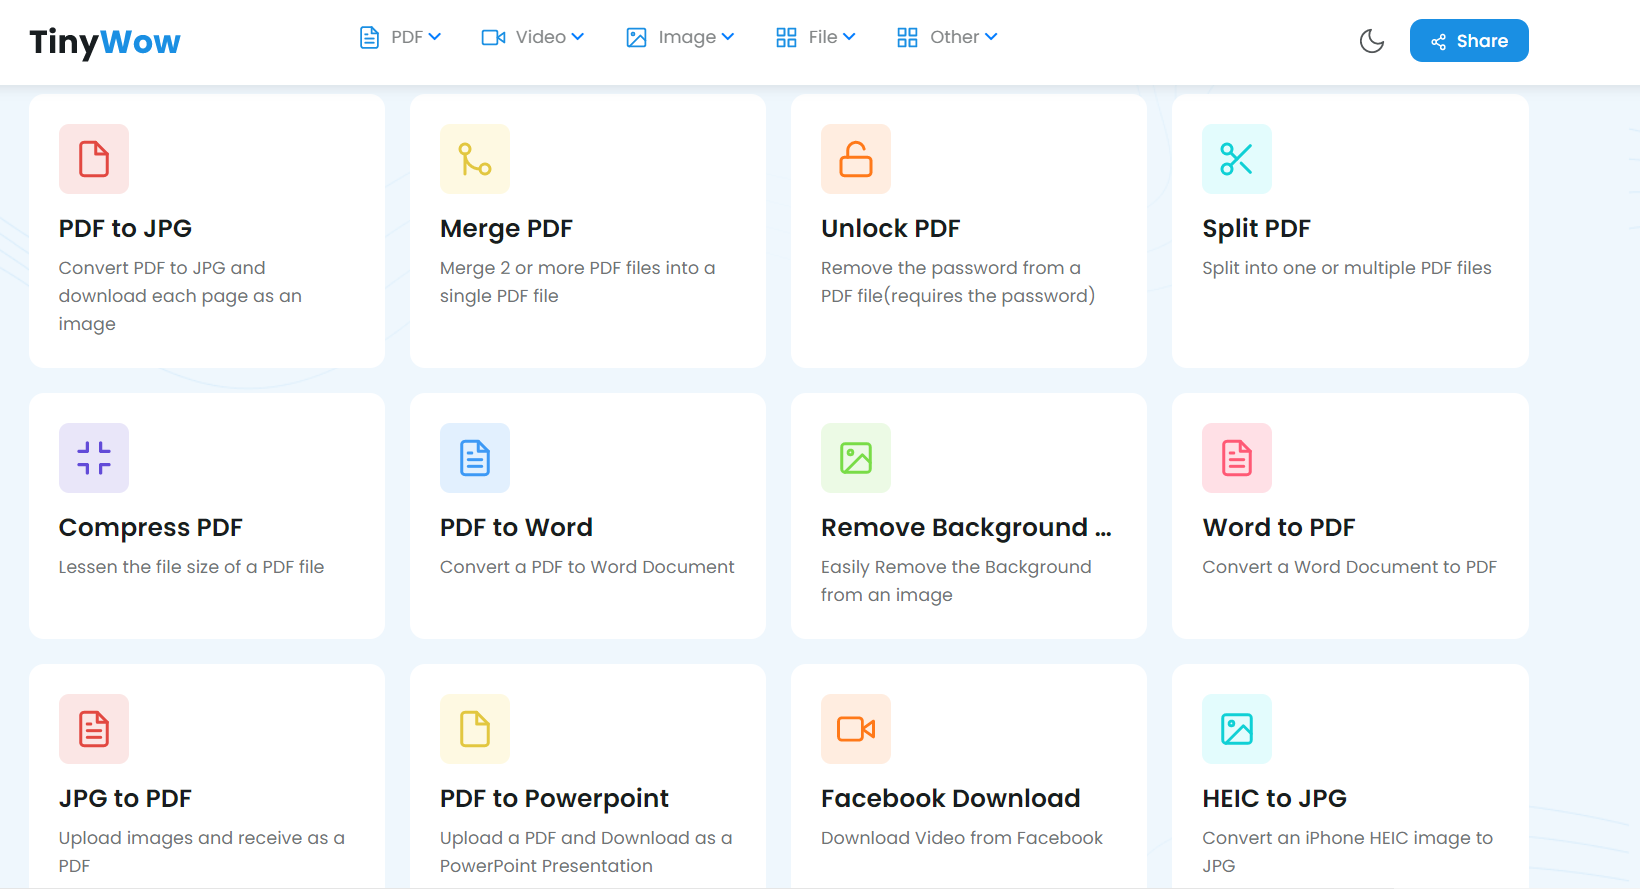Image resolution: width=1640 pixels, height=889 pixels.
Task: Toggle dark mode with the moon icon
Action: click(x=1372, y=41)
